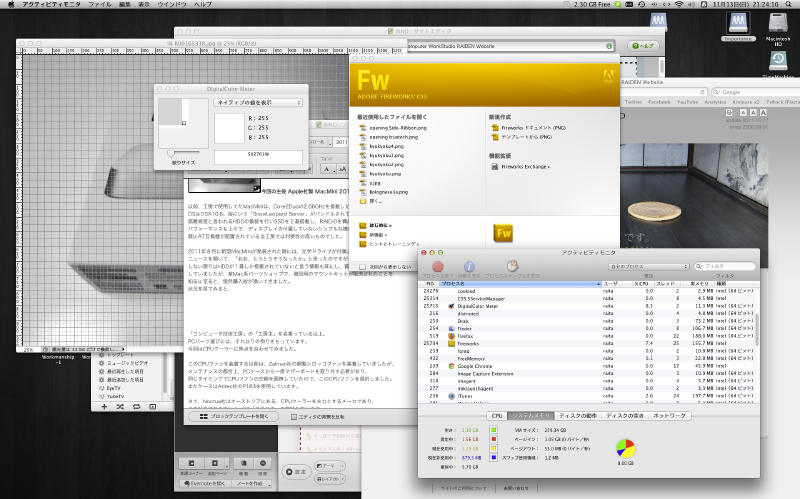This screenshot has width=800, height=499.
Task: Click the Wi-Fi status icon in menu bar
Action: click(x=679, y=4)
